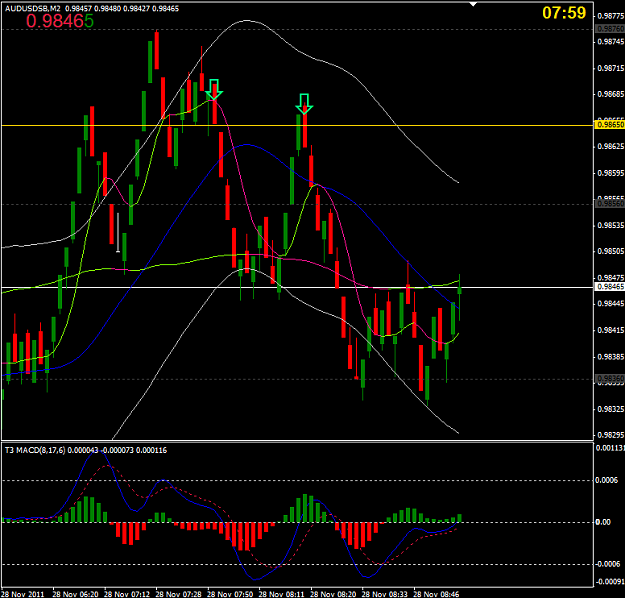Click the MACD -0.0006 level label

coord(607,564)
